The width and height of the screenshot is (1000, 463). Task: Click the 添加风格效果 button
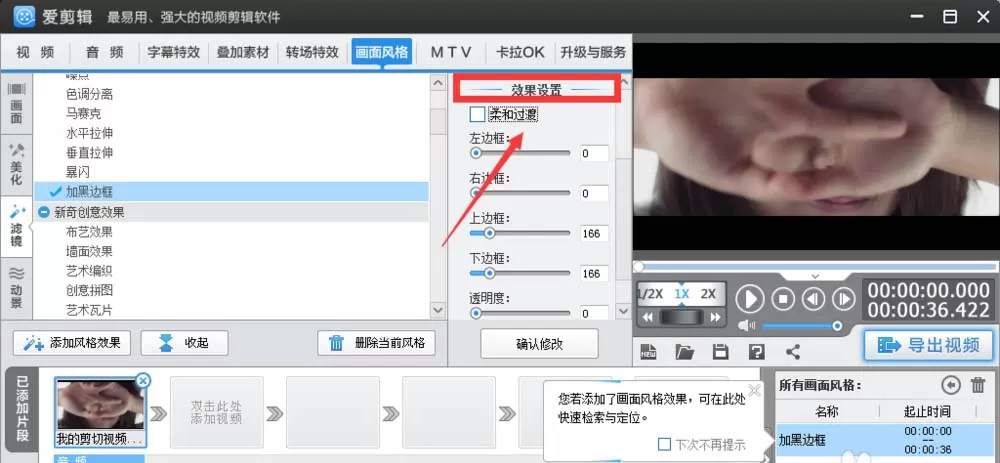(72, 343)
